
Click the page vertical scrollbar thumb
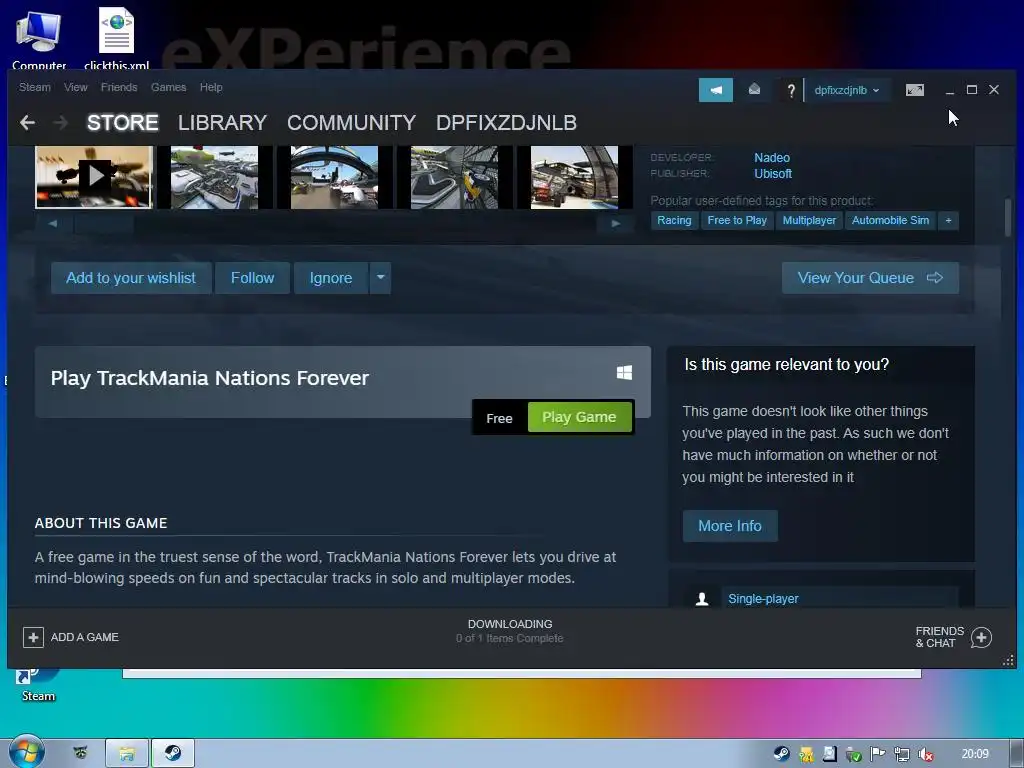pyautogui.click(x=1008, y=217)
